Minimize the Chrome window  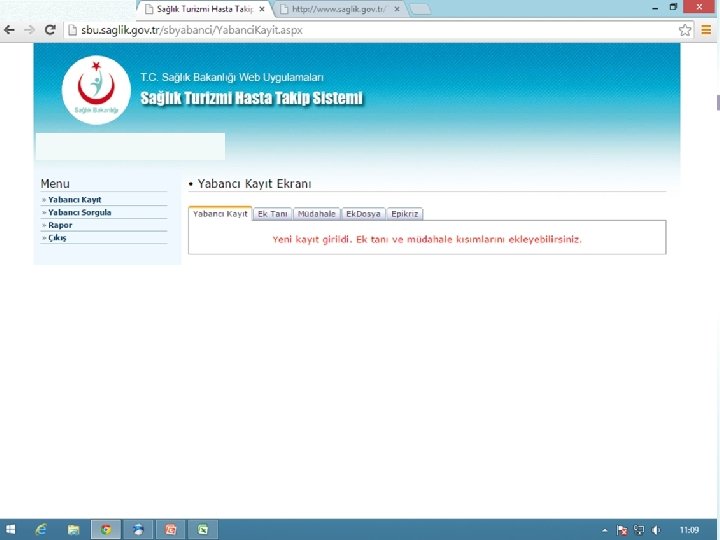[x=655, y=8]
